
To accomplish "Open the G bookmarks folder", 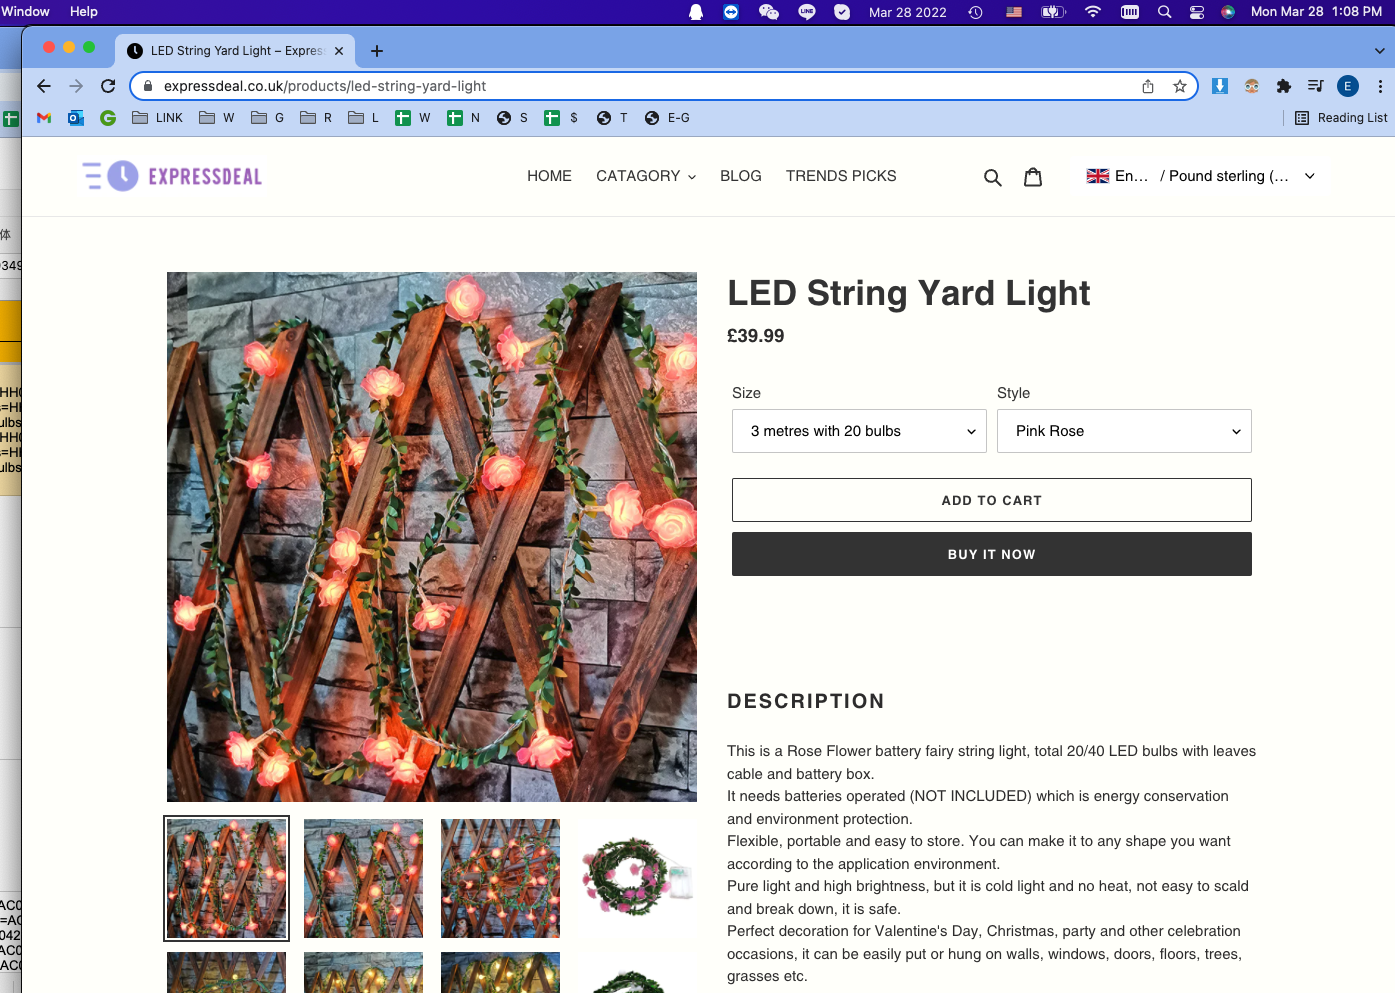I will tap(267, 118).
